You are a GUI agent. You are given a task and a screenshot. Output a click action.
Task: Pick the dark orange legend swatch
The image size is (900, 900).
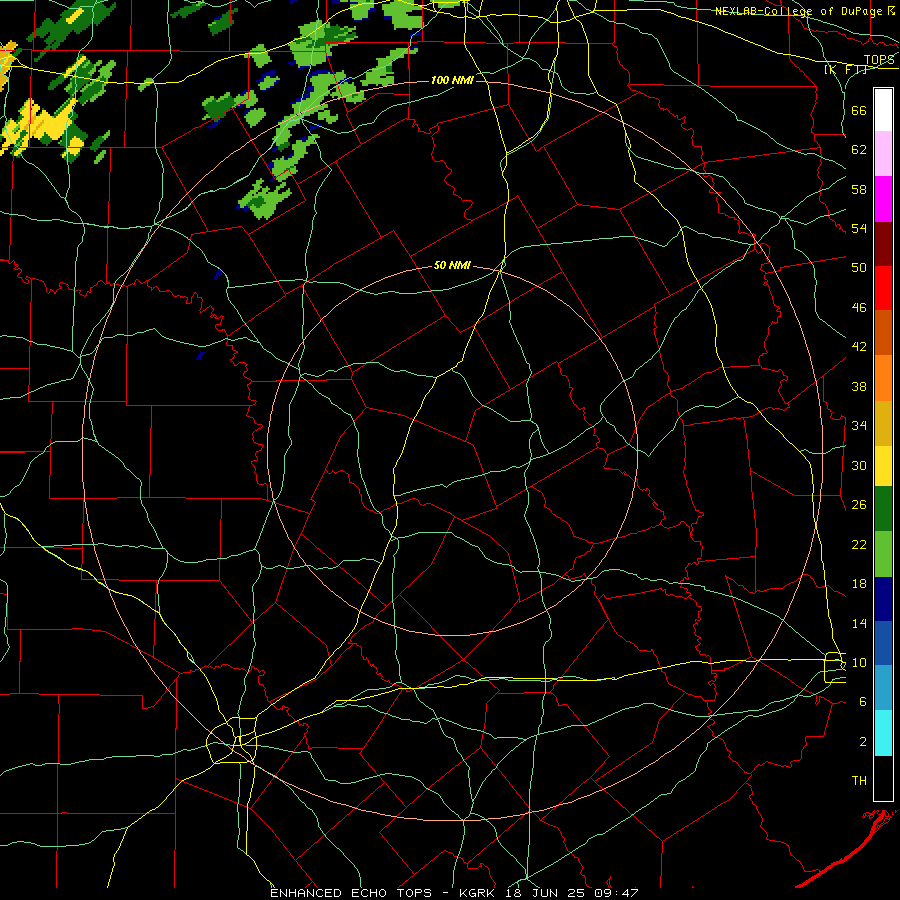pyautogui.click(x=883, y=332)
